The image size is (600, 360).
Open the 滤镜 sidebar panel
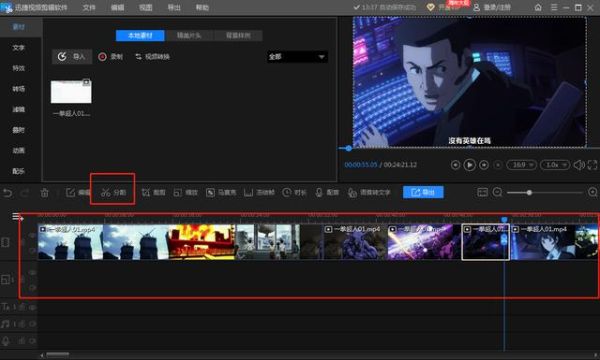point(18,109)
